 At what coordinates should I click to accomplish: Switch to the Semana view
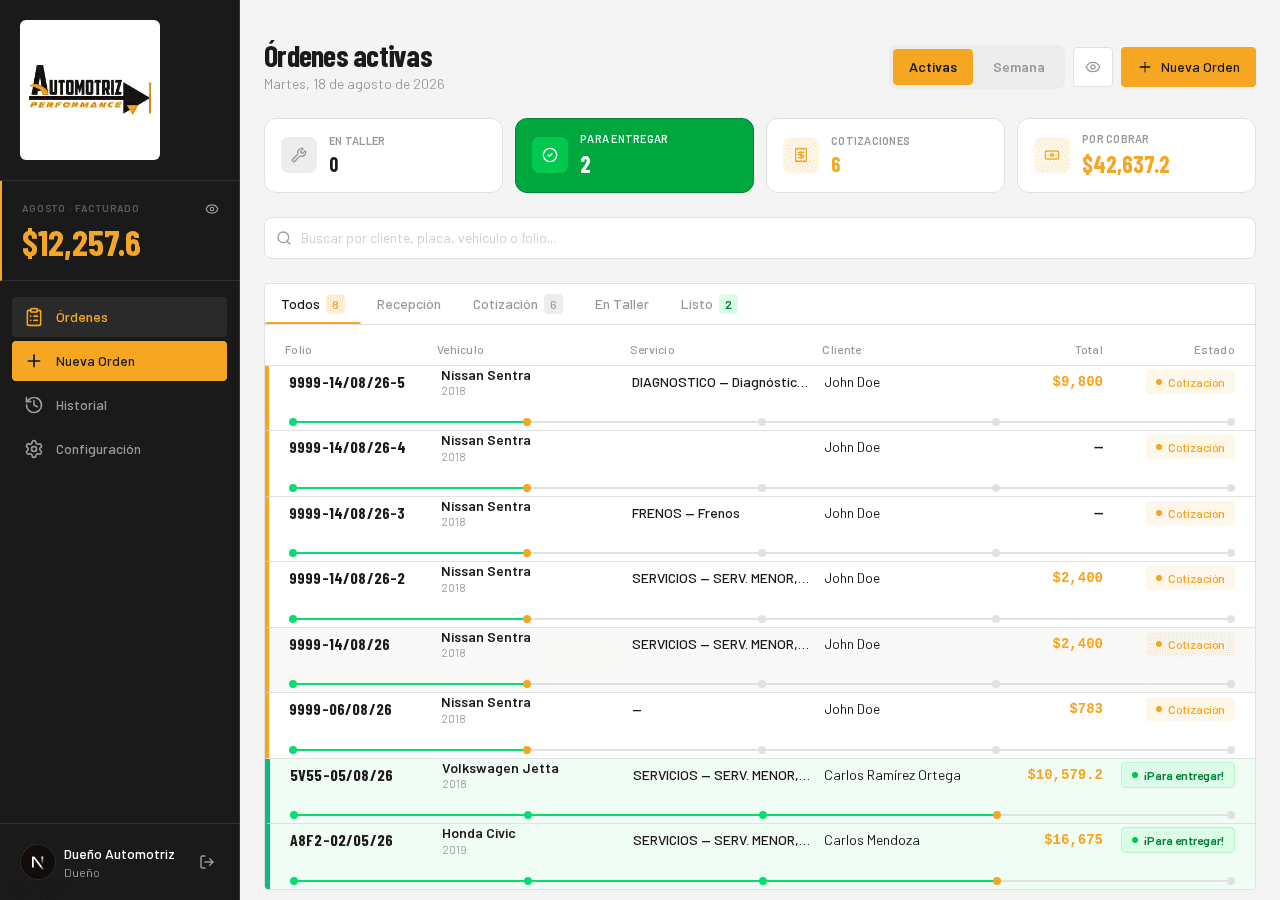tap(1019, 67)
